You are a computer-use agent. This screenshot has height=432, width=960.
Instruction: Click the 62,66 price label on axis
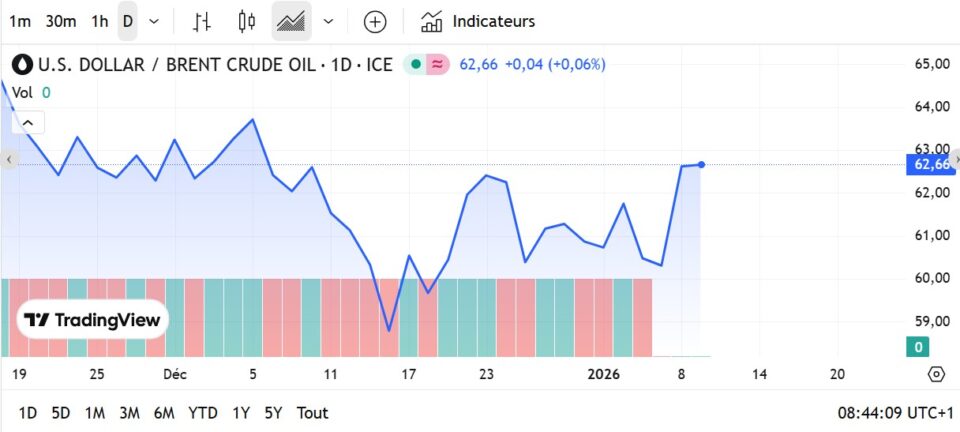pyautogui.click(x=930, y=164)
